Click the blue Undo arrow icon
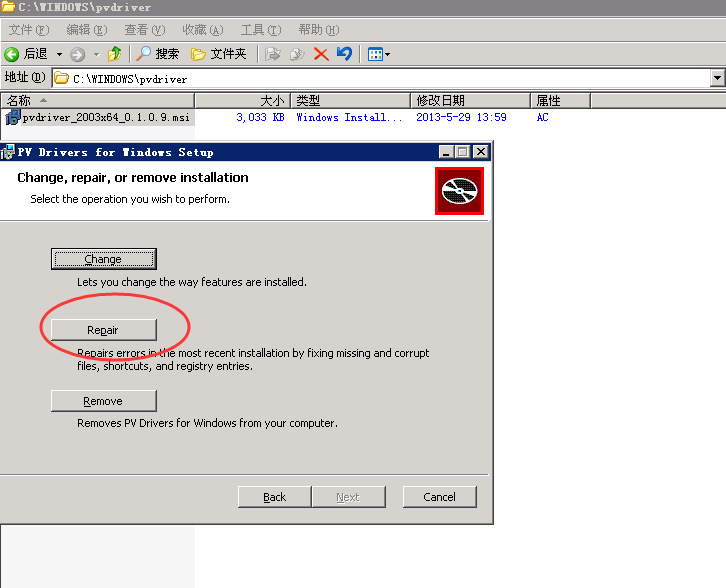 coord(344,54)
